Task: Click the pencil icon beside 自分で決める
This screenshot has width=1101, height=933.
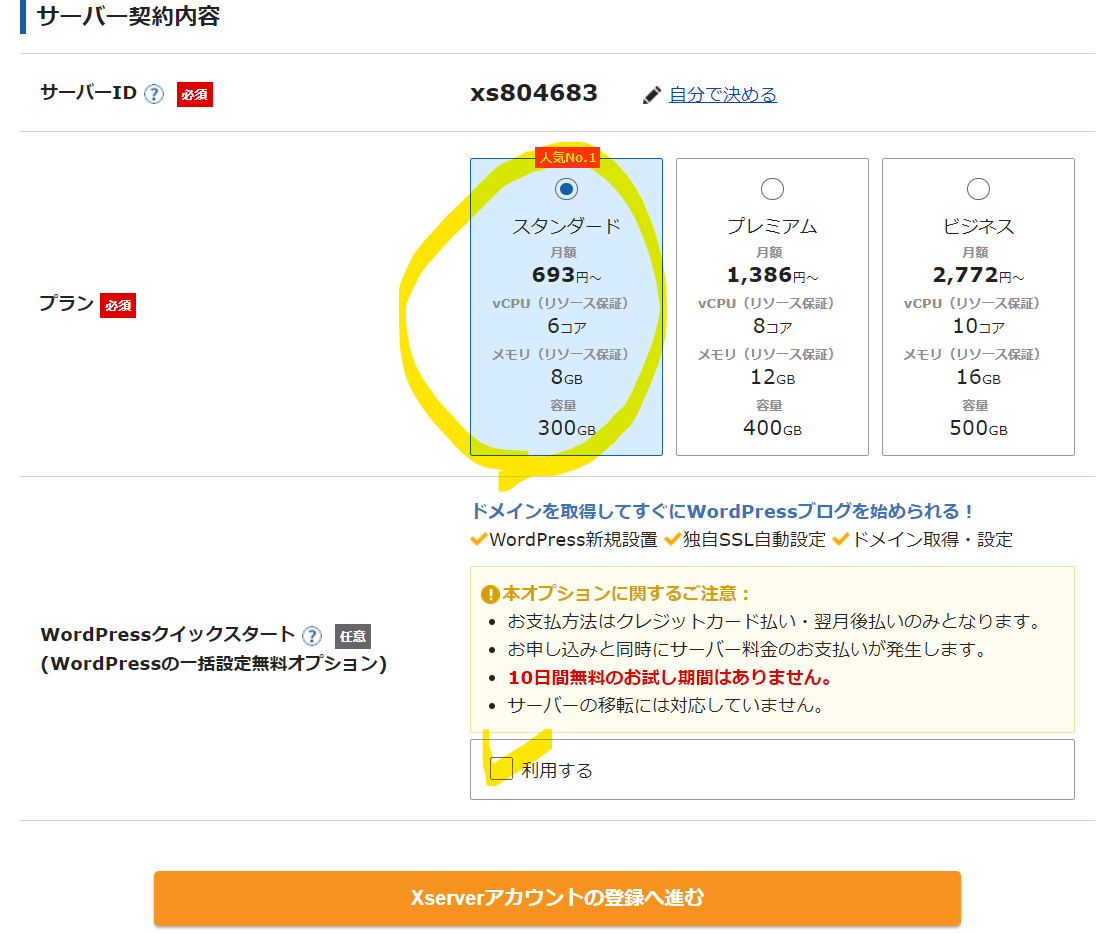Action: [x=652, y=95]
